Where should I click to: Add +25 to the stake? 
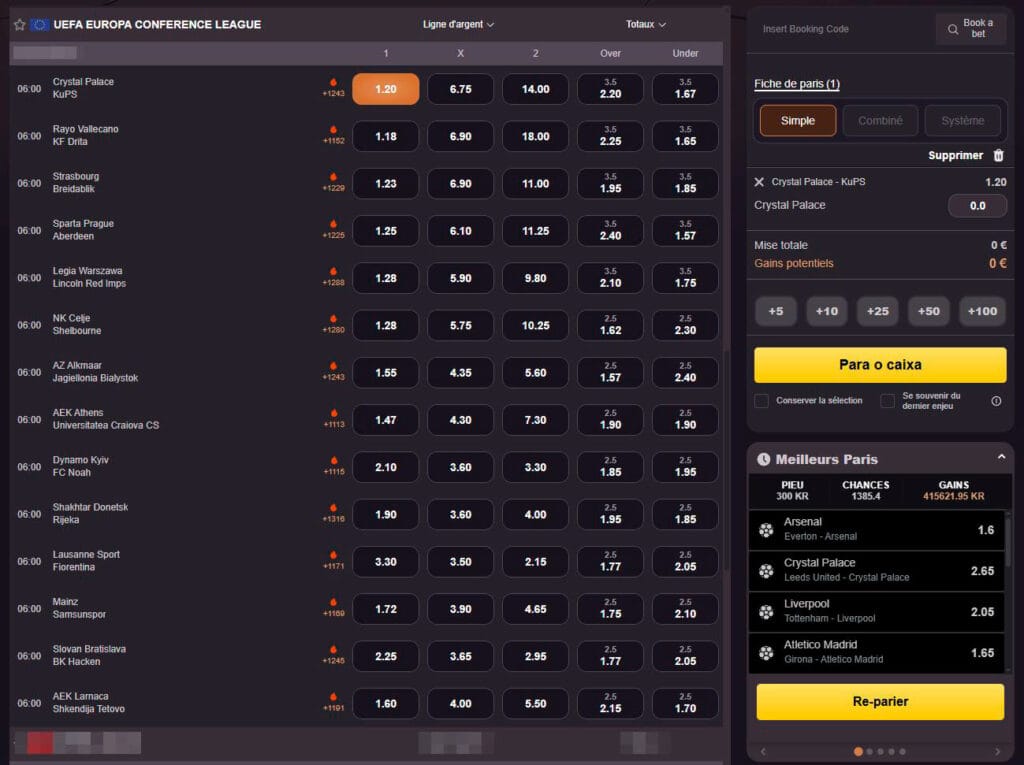(878, 311)
